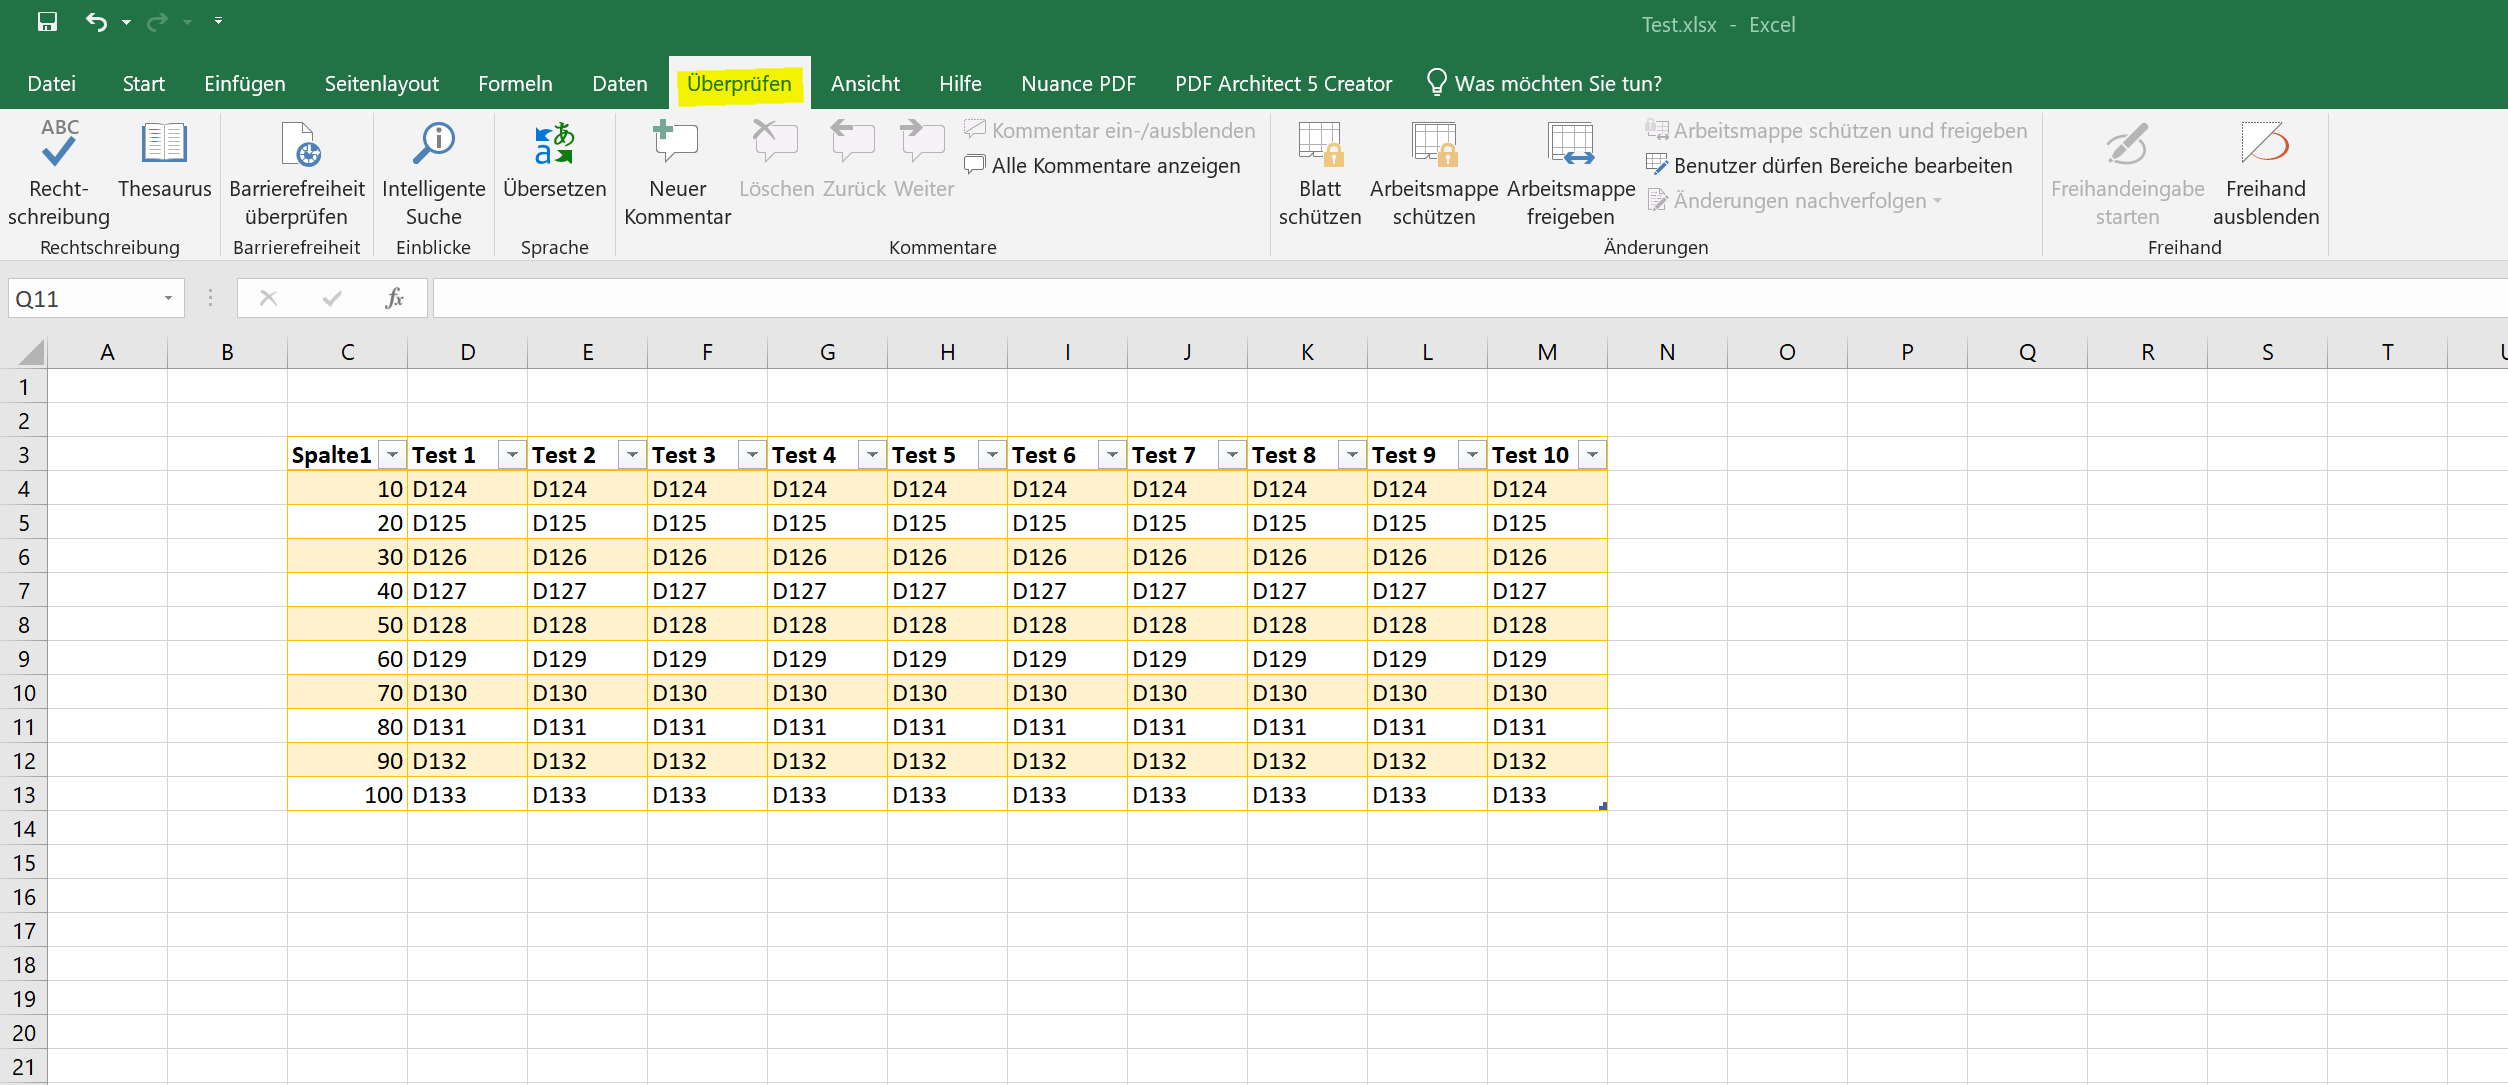Open the Test 5 filter dropdown
Image resolution: width=2508 pixels, height=1085 pixels.
(x=993, y=455)
